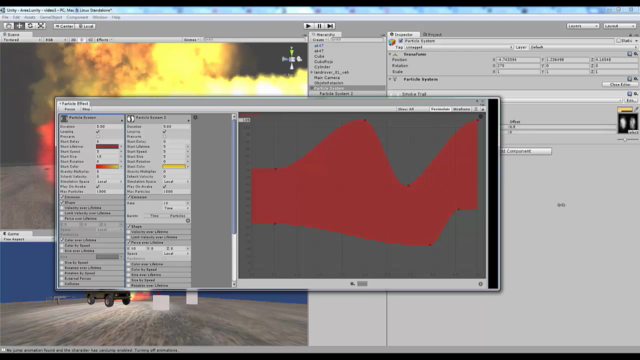Screen dimensions: 640x360
Task: Click the Inspector preview size slider
Action: coord(627,140)
